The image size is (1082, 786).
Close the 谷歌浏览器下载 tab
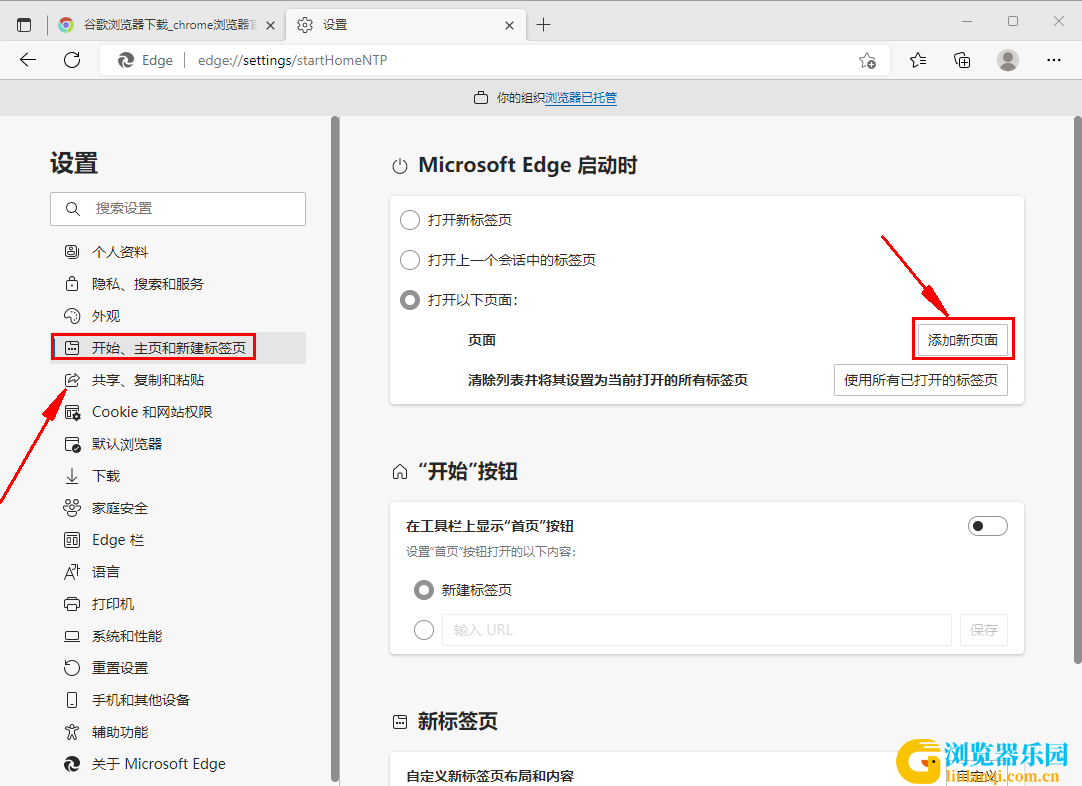270,26
